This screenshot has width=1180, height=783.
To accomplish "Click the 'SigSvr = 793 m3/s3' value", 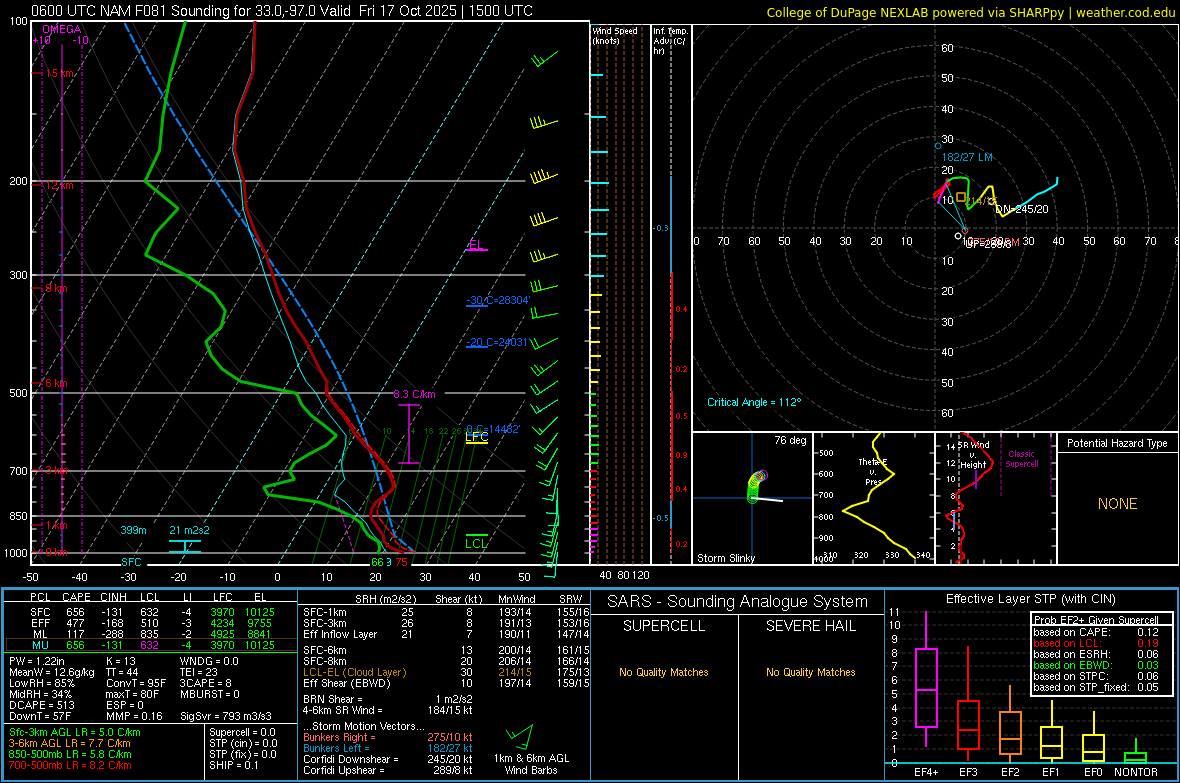I will point(226,716).
